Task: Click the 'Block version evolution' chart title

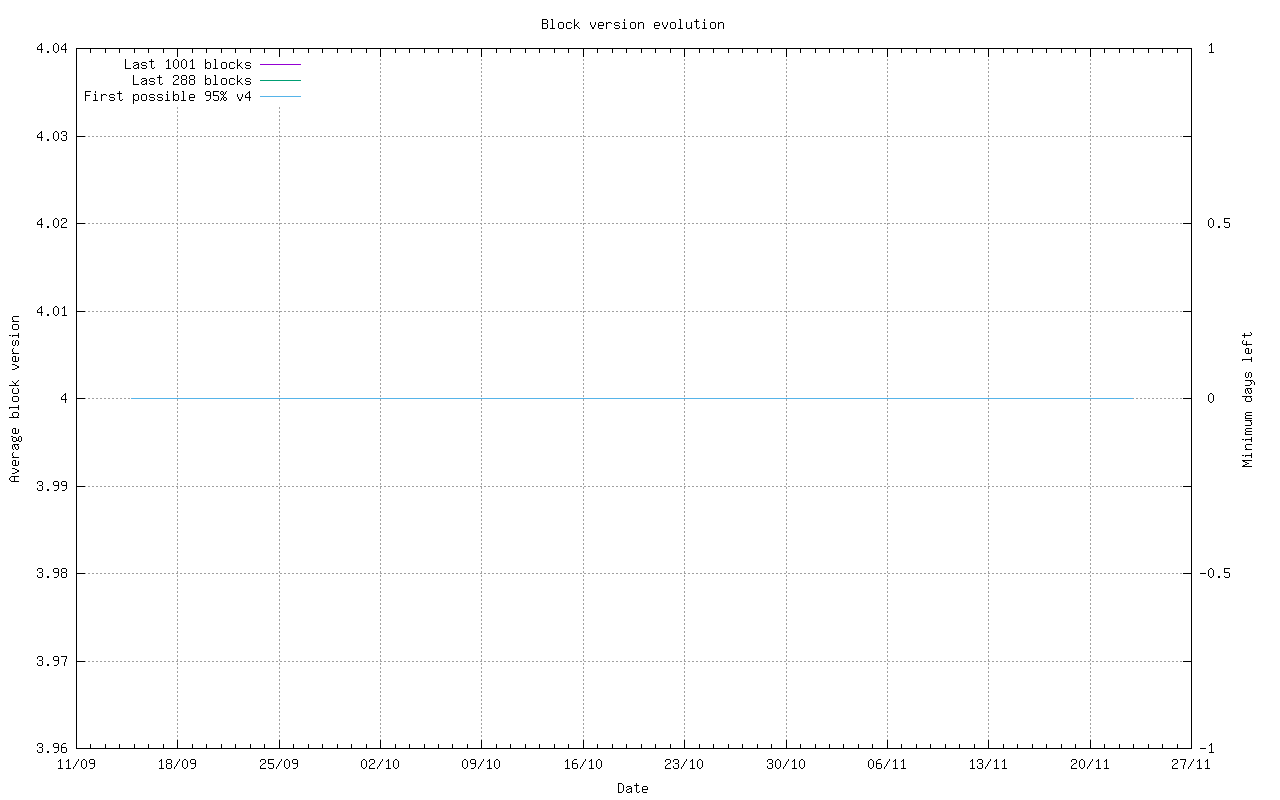Action: click(632, 24)
